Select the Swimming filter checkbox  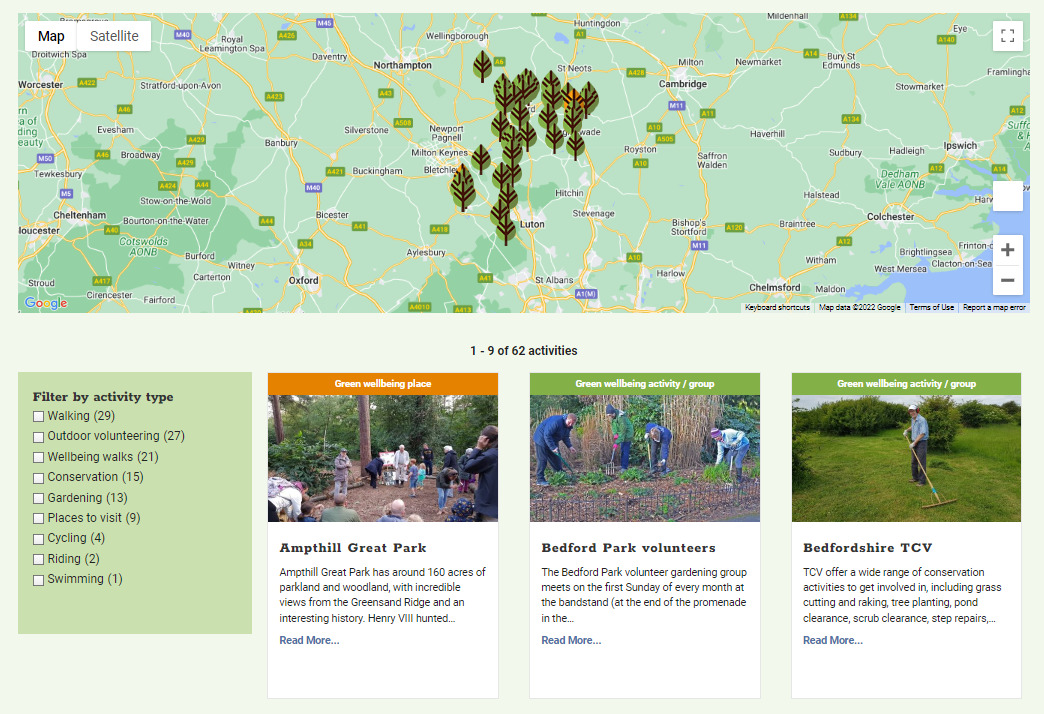(x=39, y=580)
